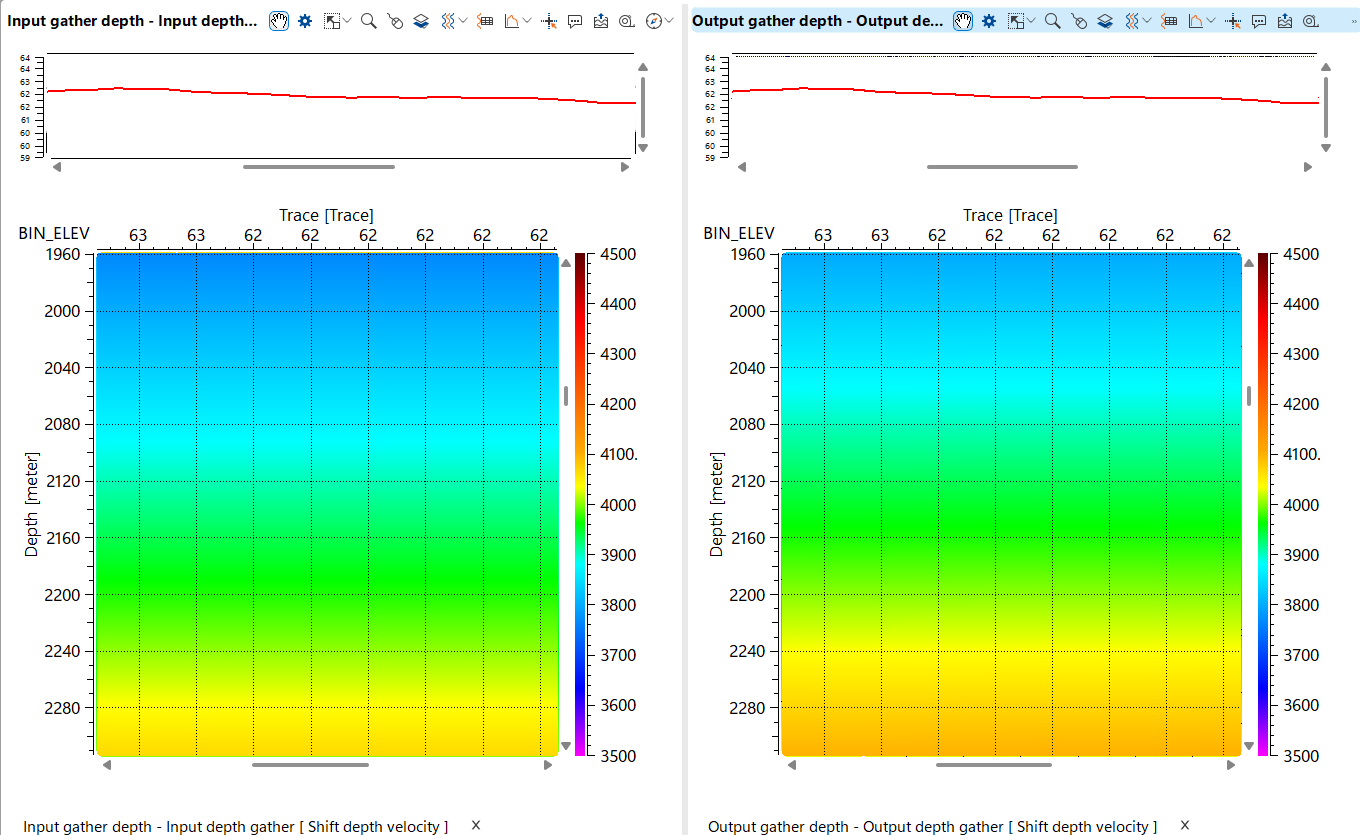Image resolution: width=1360 pixels, height=835 pixels.
Task: Click crosshair picking icon in Output gather toolbar
Action: (x=1234, y=21)
